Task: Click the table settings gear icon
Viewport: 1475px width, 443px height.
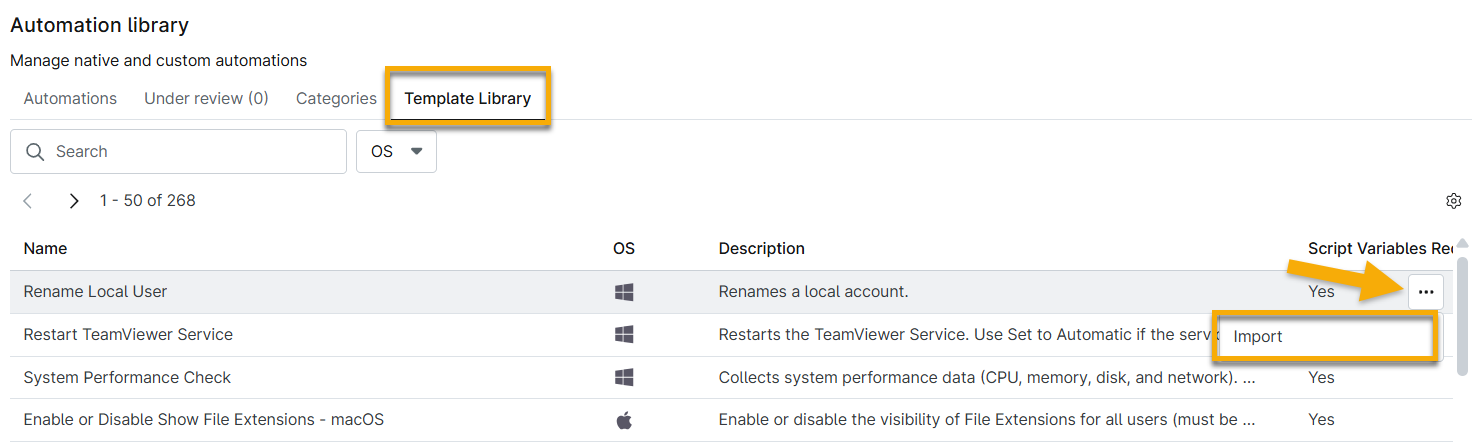Action: [1453, 201]
